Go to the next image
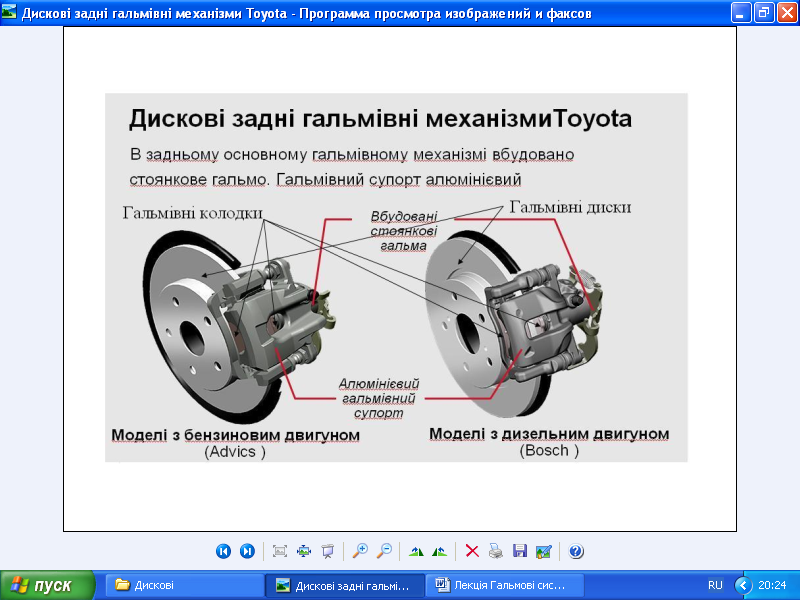800x600 pixels. pyautogui.click(x=247, y=551)
